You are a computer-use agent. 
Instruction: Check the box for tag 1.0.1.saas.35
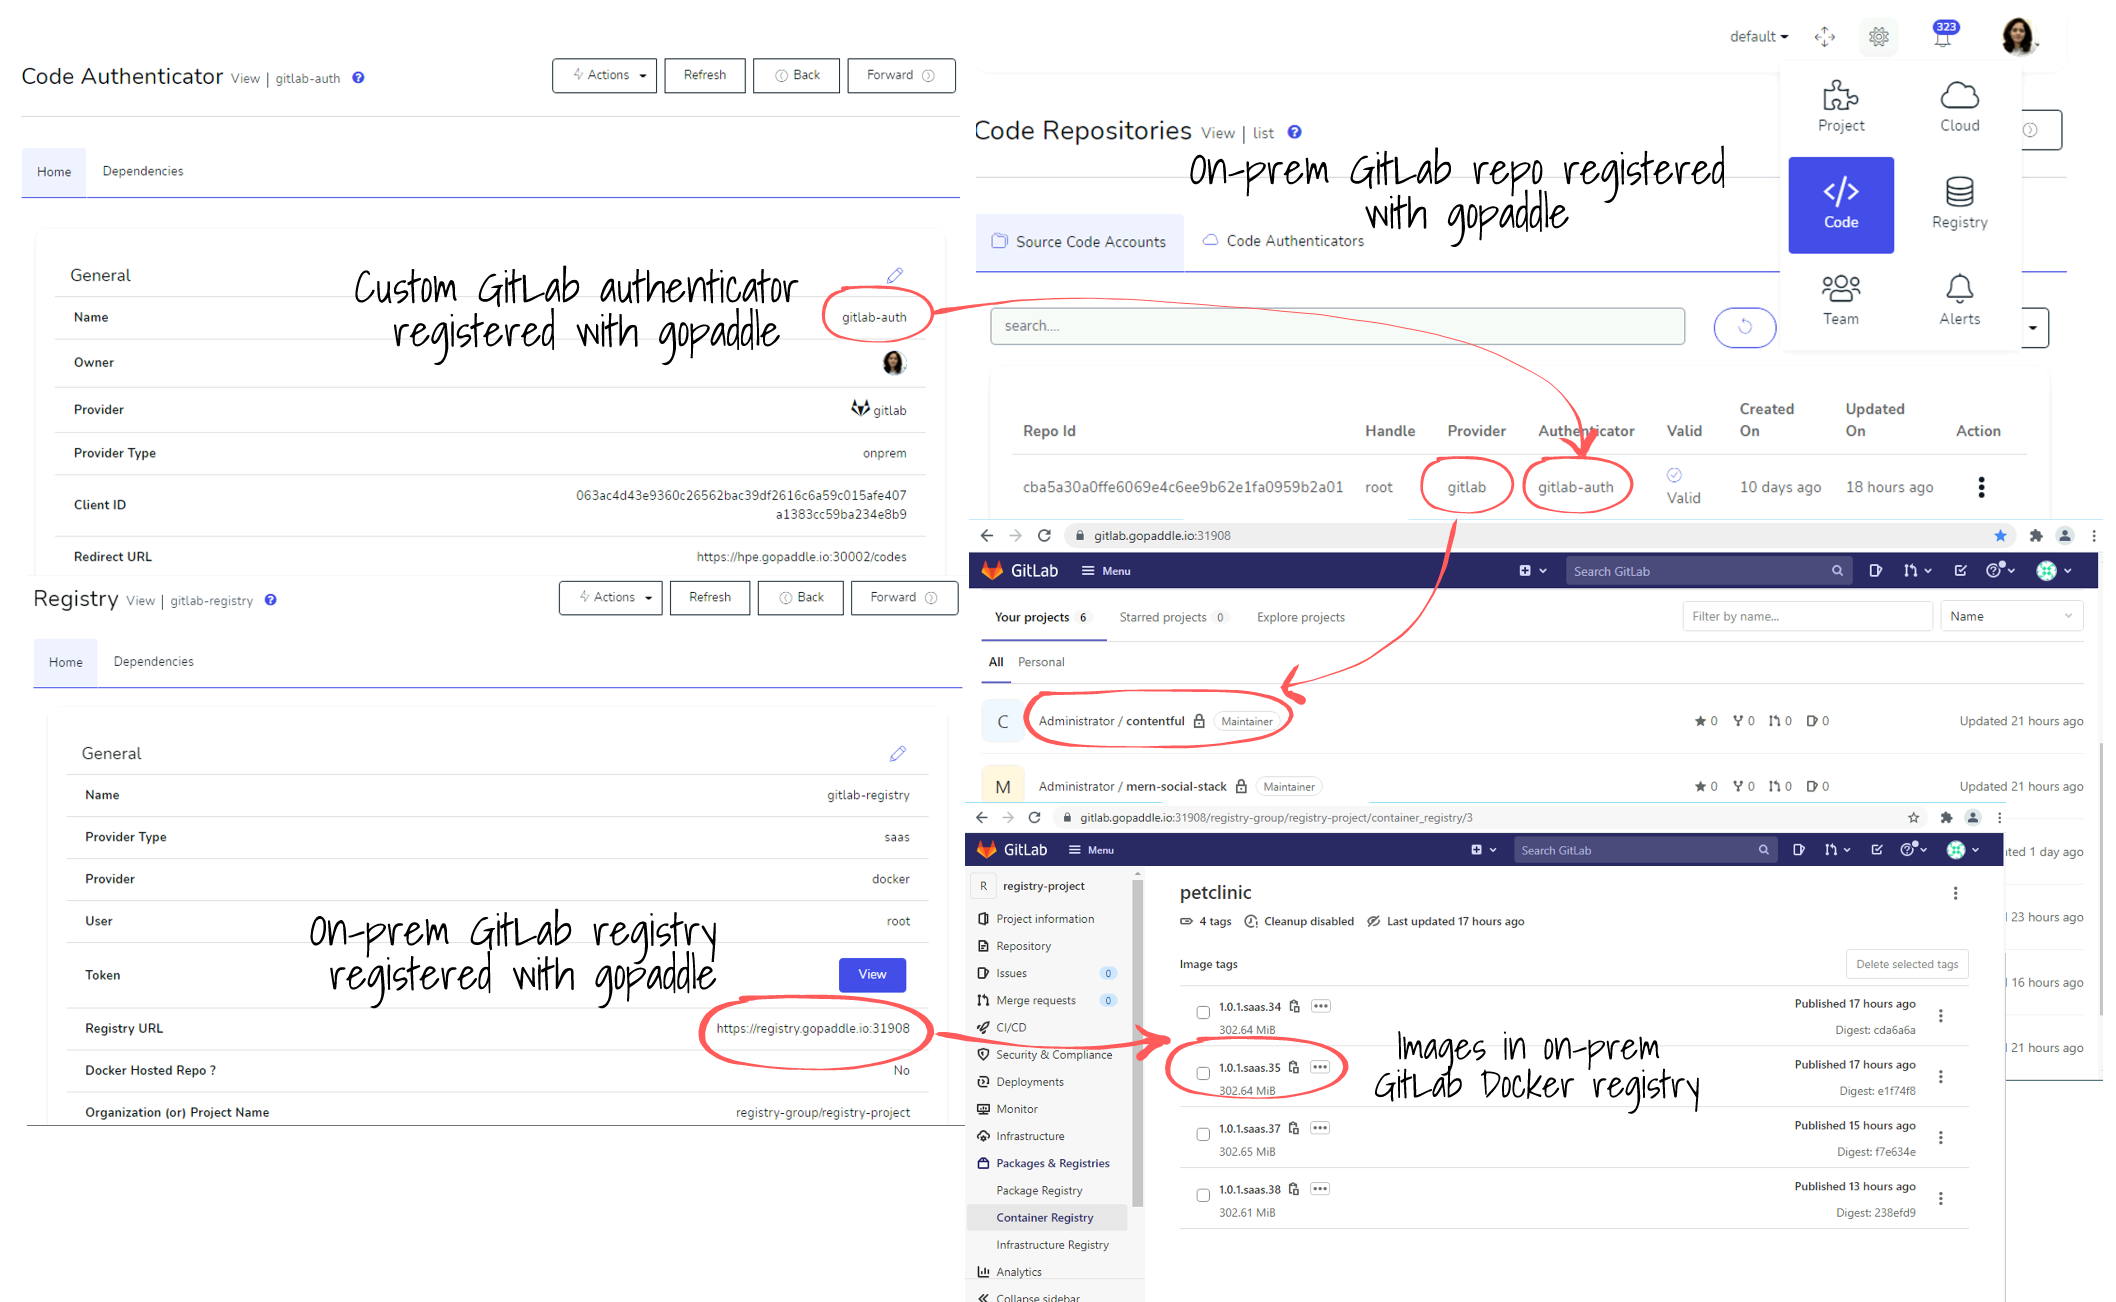(1203, 1074)
